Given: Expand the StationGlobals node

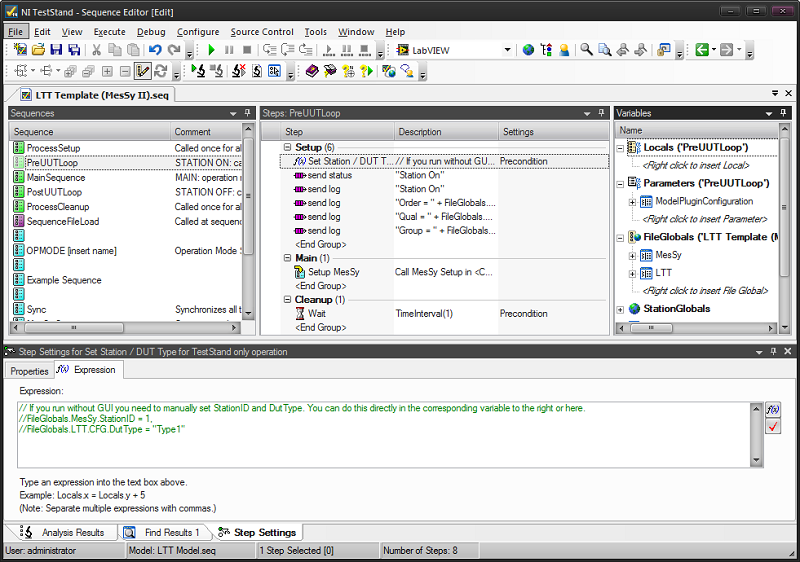Looking at the screenshot, I should pyautogui.click(x=620, y=310).
